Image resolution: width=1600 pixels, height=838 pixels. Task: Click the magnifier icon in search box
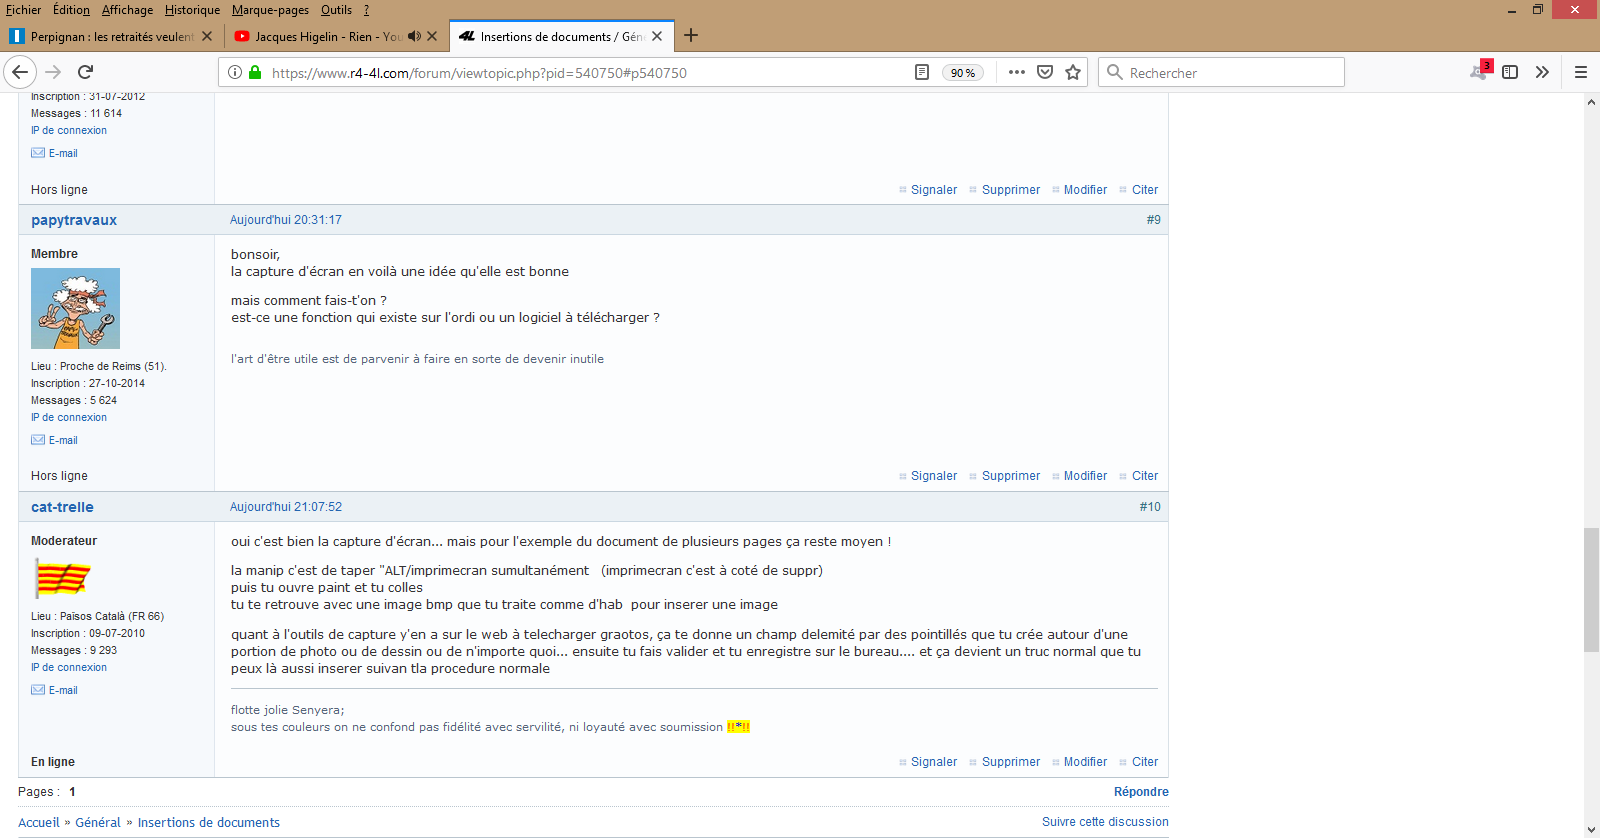[1115, 72]
